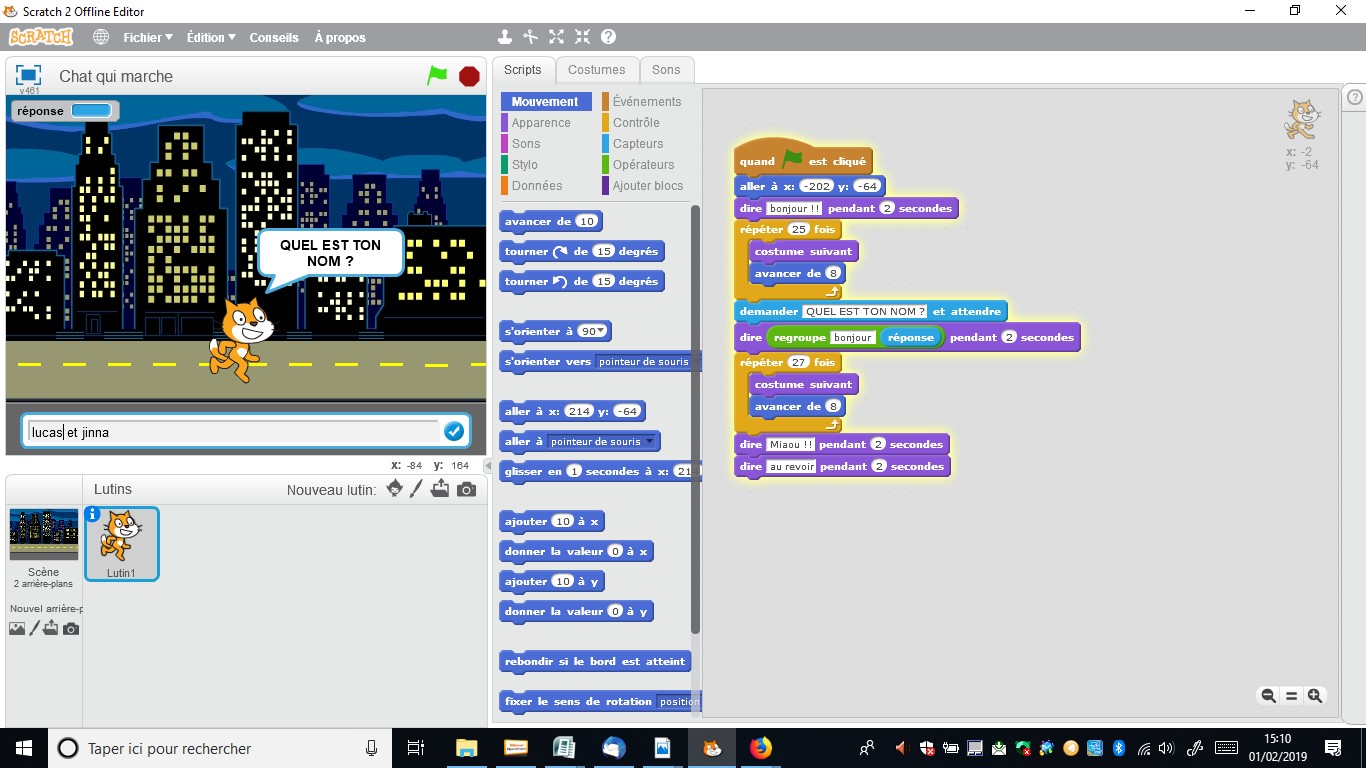Create new sprite from camera icon
The image size is (1366, 768).
coord(466,489)
